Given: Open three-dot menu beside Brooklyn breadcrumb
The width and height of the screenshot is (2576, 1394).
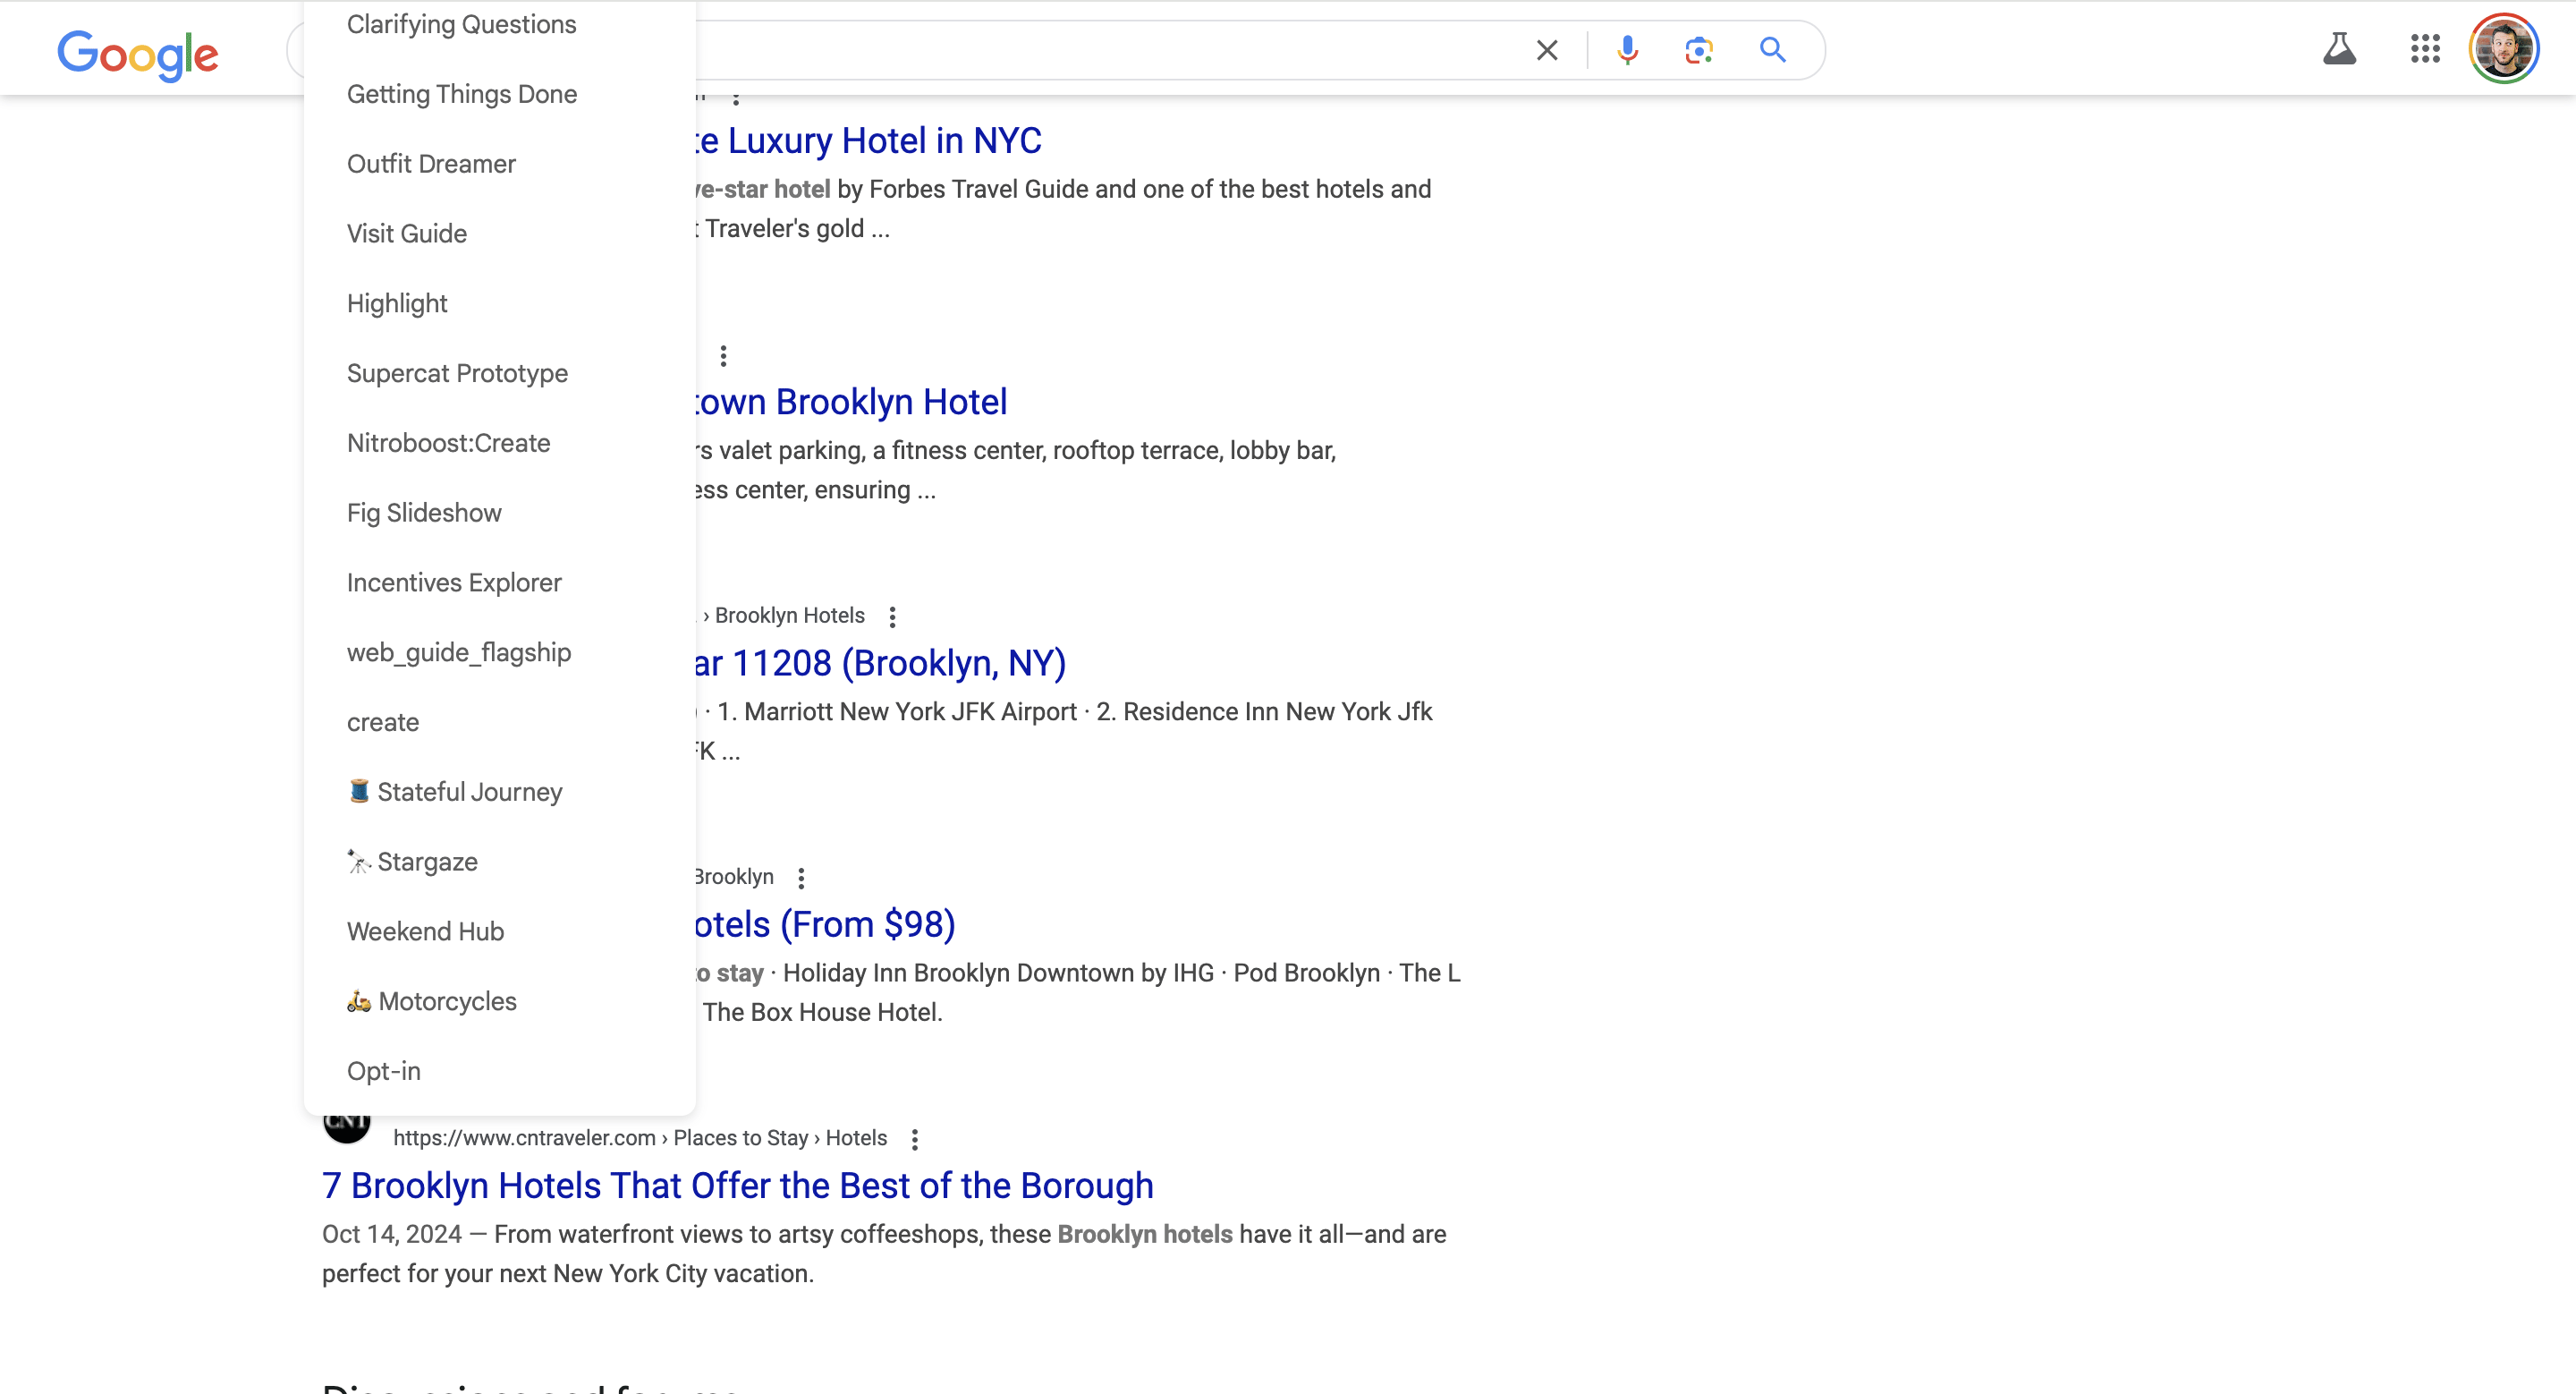Looking at the screenshot, I should (801, 877).
